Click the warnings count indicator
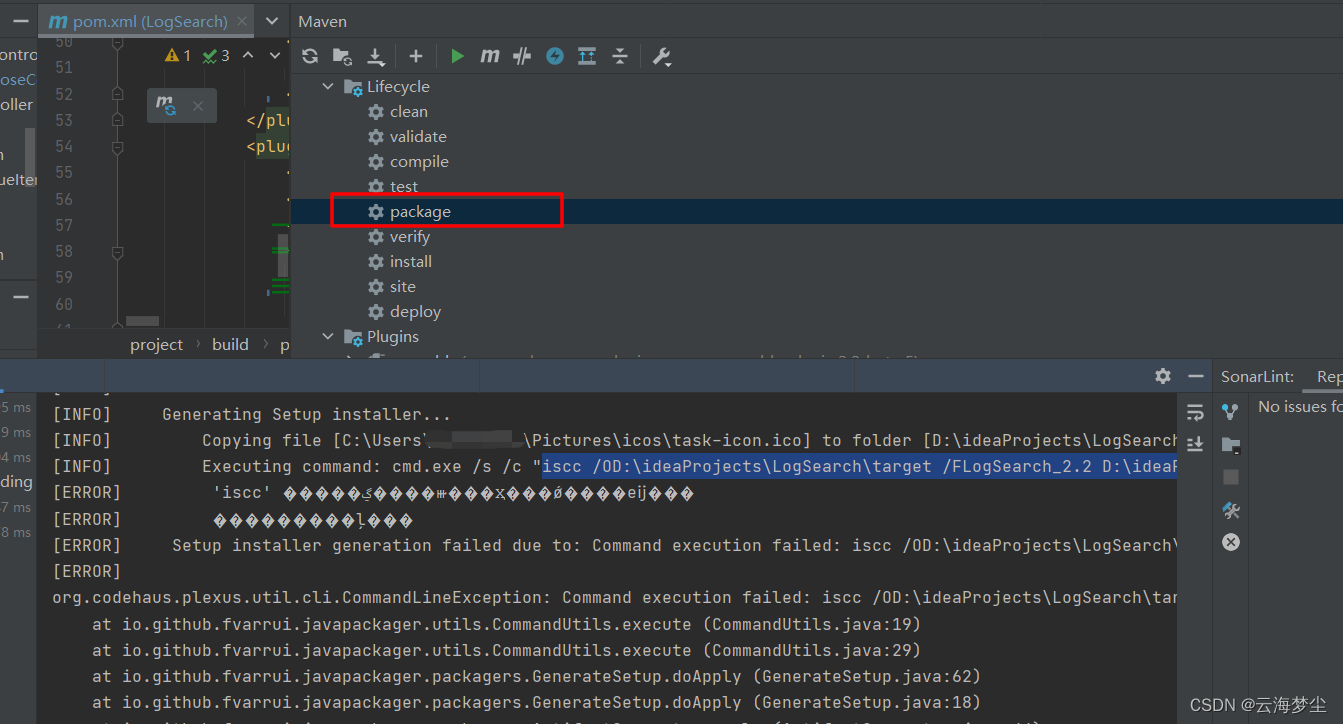Screen dimensions: 1343x724 coord(178,56)
